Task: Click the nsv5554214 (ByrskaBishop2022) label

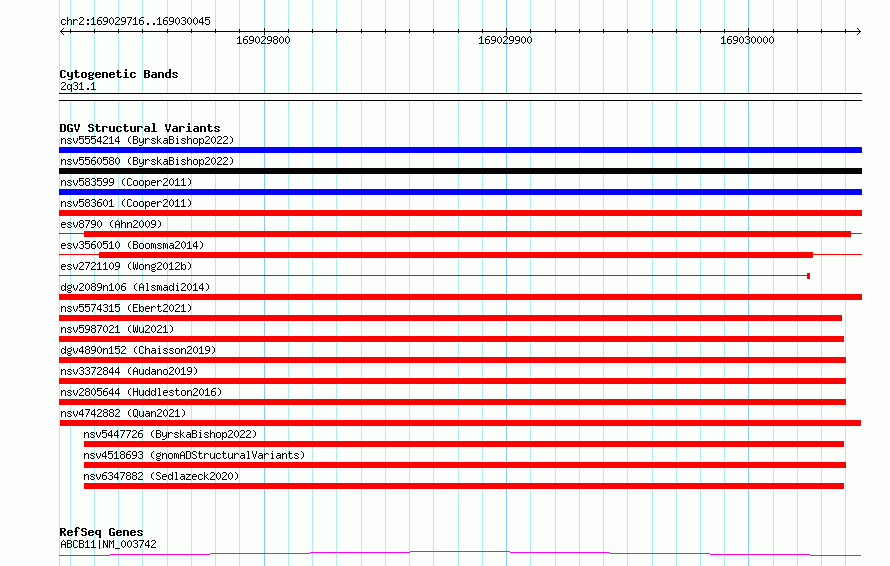Action: click(x=147, y=140)
